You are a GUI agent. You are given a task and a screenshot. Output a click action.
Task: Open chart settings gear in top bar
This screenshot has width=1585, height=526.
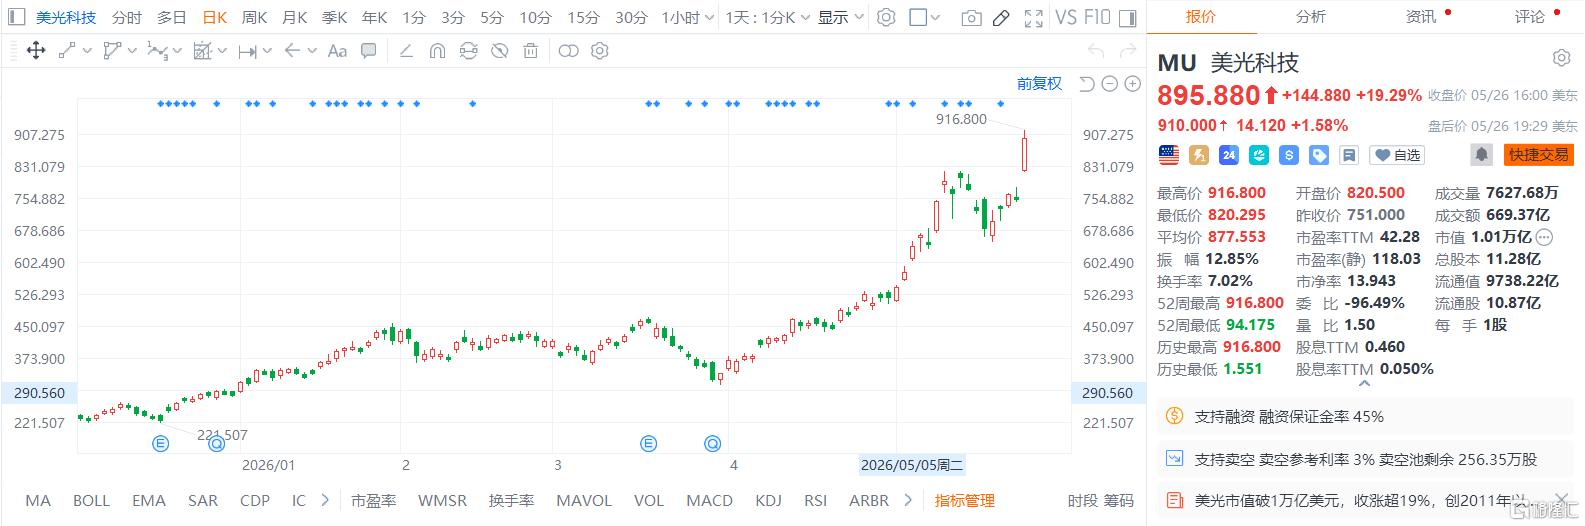(886, 17)
